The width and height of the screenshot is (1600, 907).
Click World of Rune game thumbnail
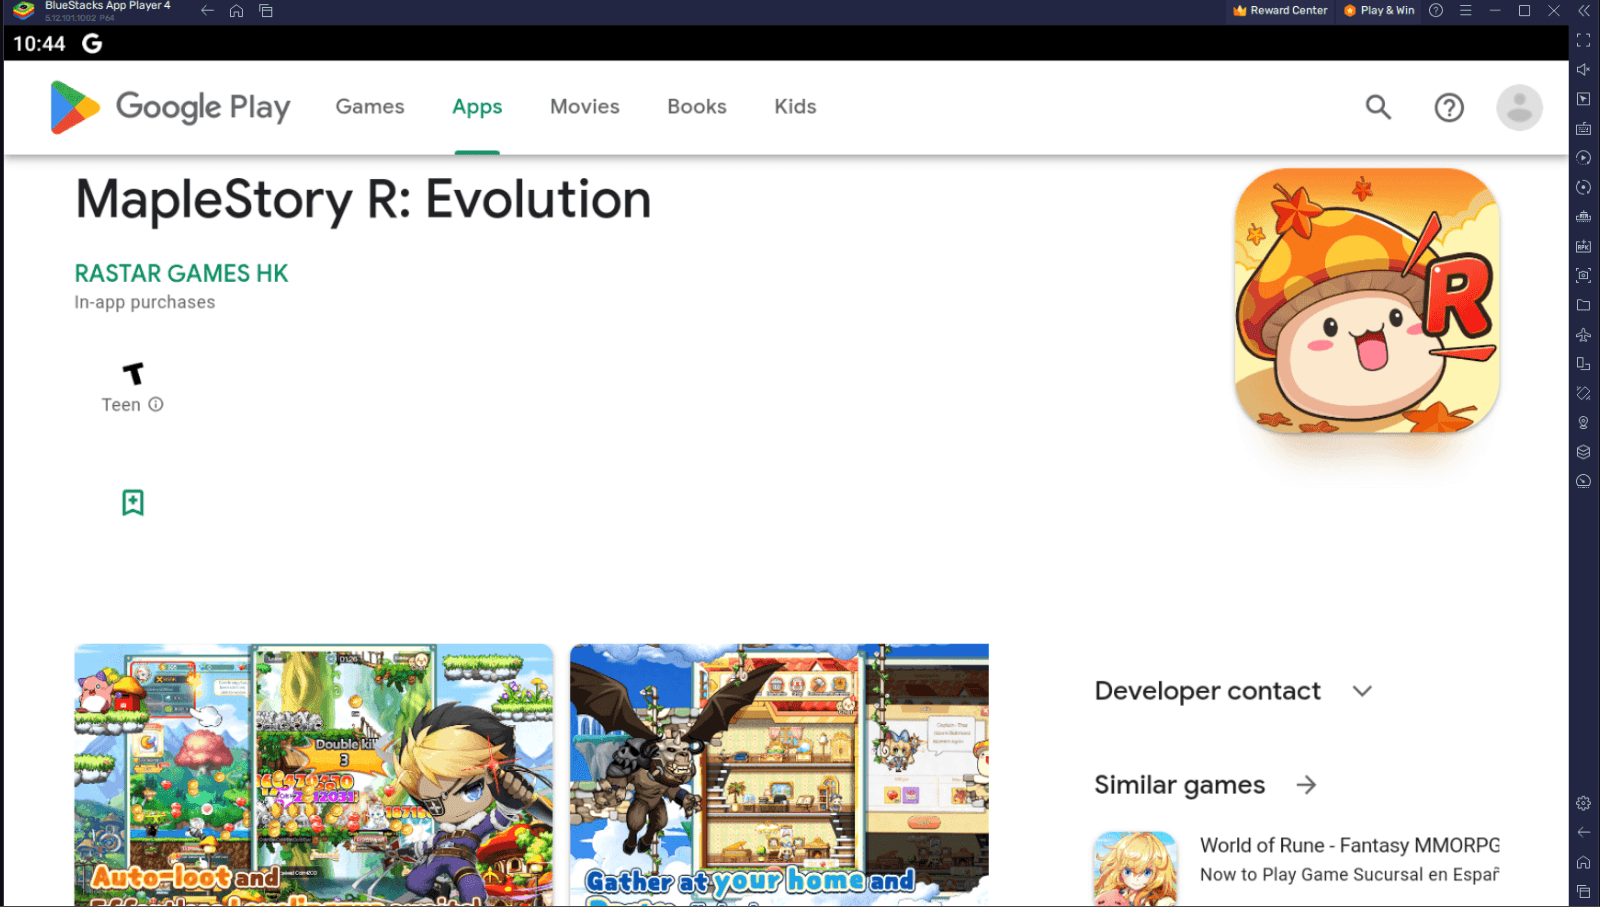tap(1135, 869)
